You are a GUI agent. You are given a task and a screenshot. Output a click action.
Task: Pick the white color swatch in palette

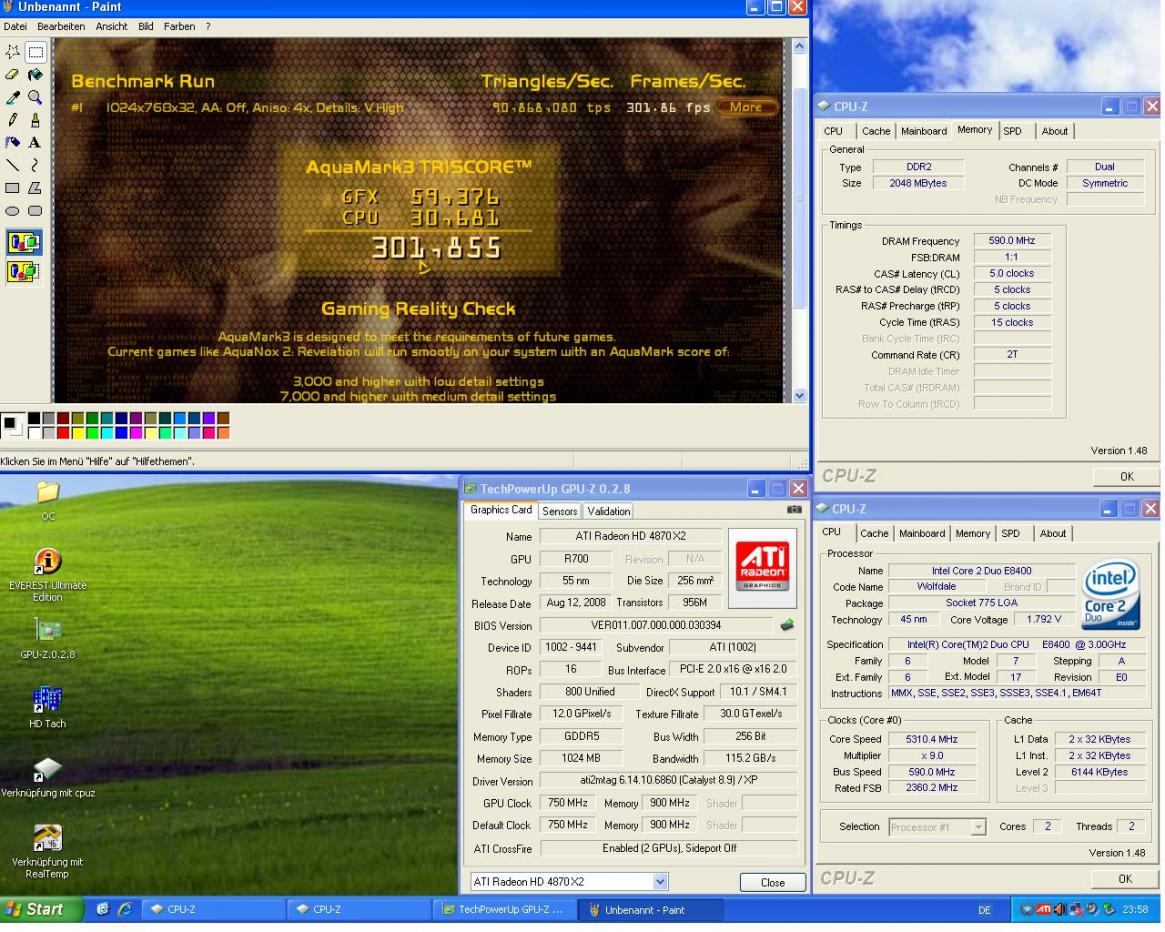tap(34, 433)
